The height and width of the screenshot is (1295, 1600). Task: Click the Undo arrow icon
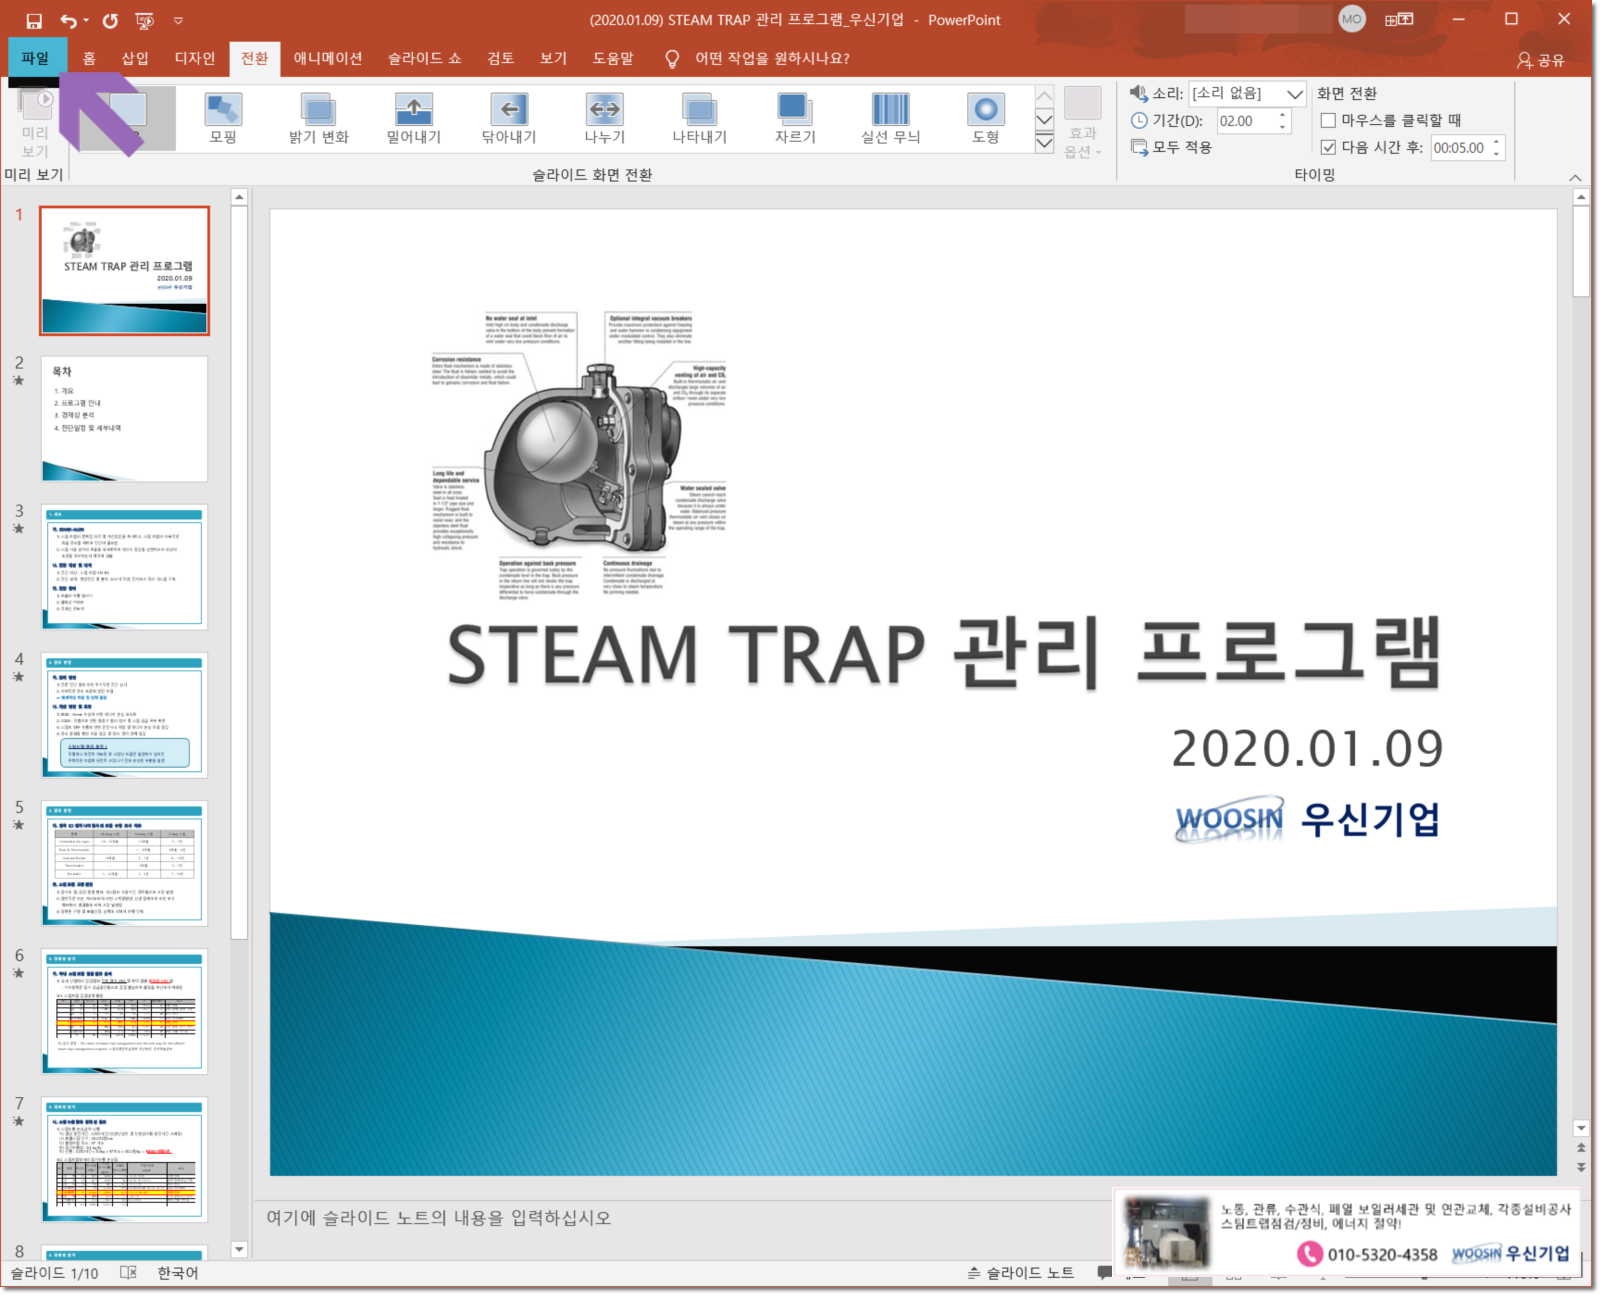(x=68, y=20)
